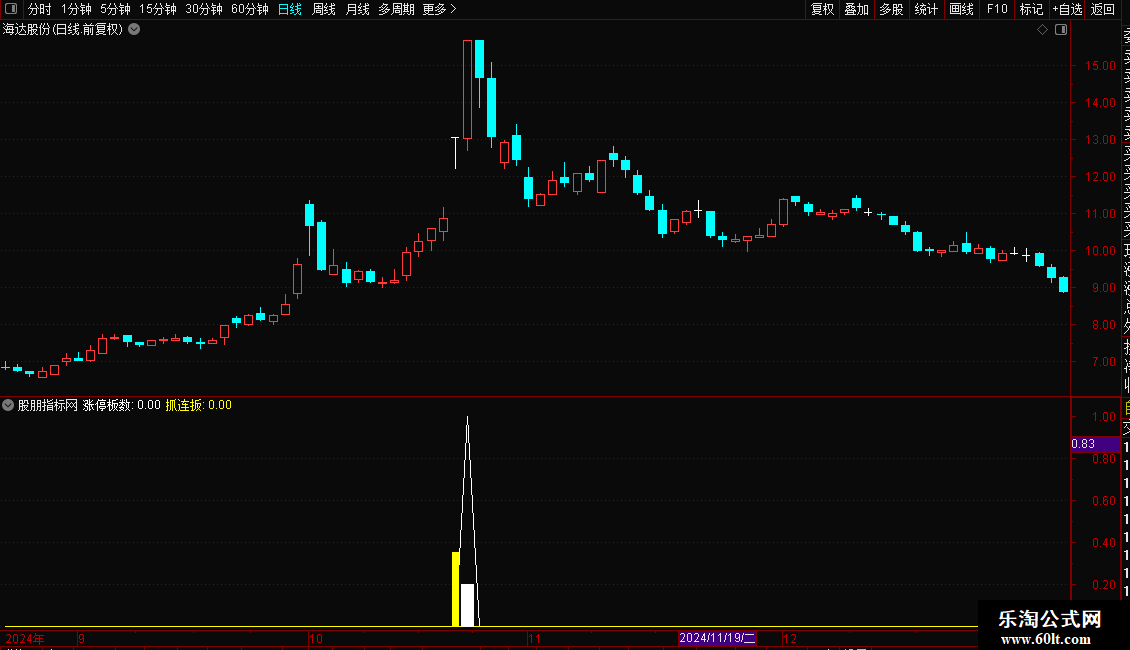Image resolution: width=1130 pixels, height=650 pixels.
Task: Click the highlighted 2024/11/19/二 date marker
Action: coord(717,638)
